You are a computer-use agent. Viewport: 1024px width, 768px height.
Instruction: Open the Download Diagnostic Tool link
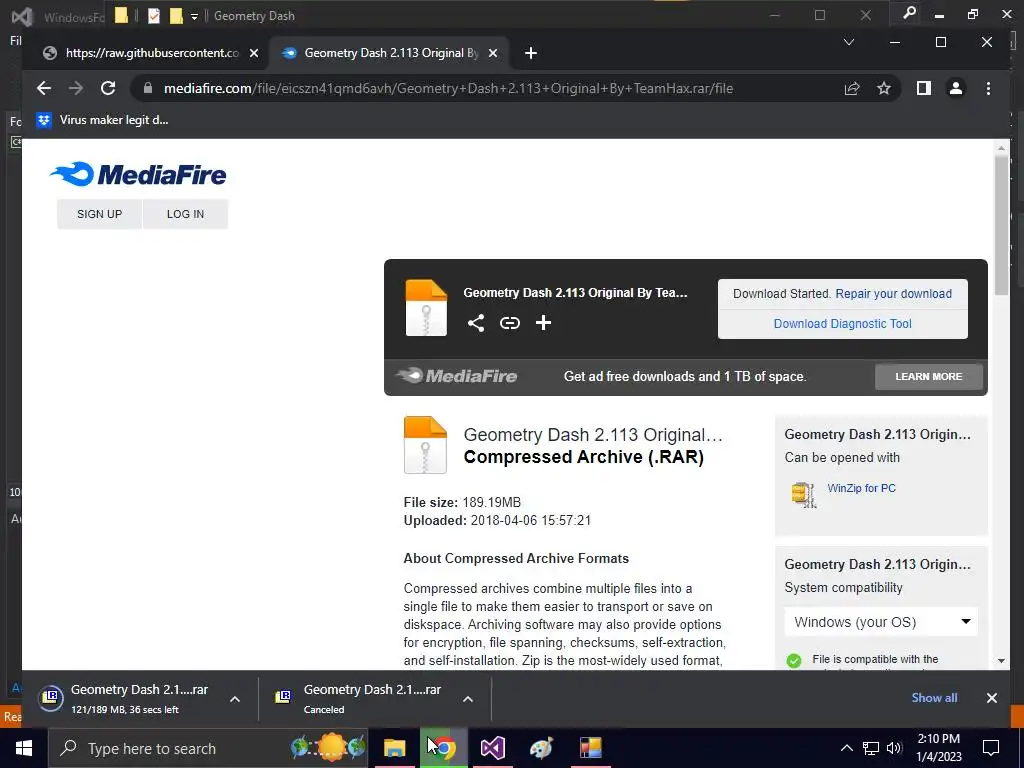(x=842, y=324)
